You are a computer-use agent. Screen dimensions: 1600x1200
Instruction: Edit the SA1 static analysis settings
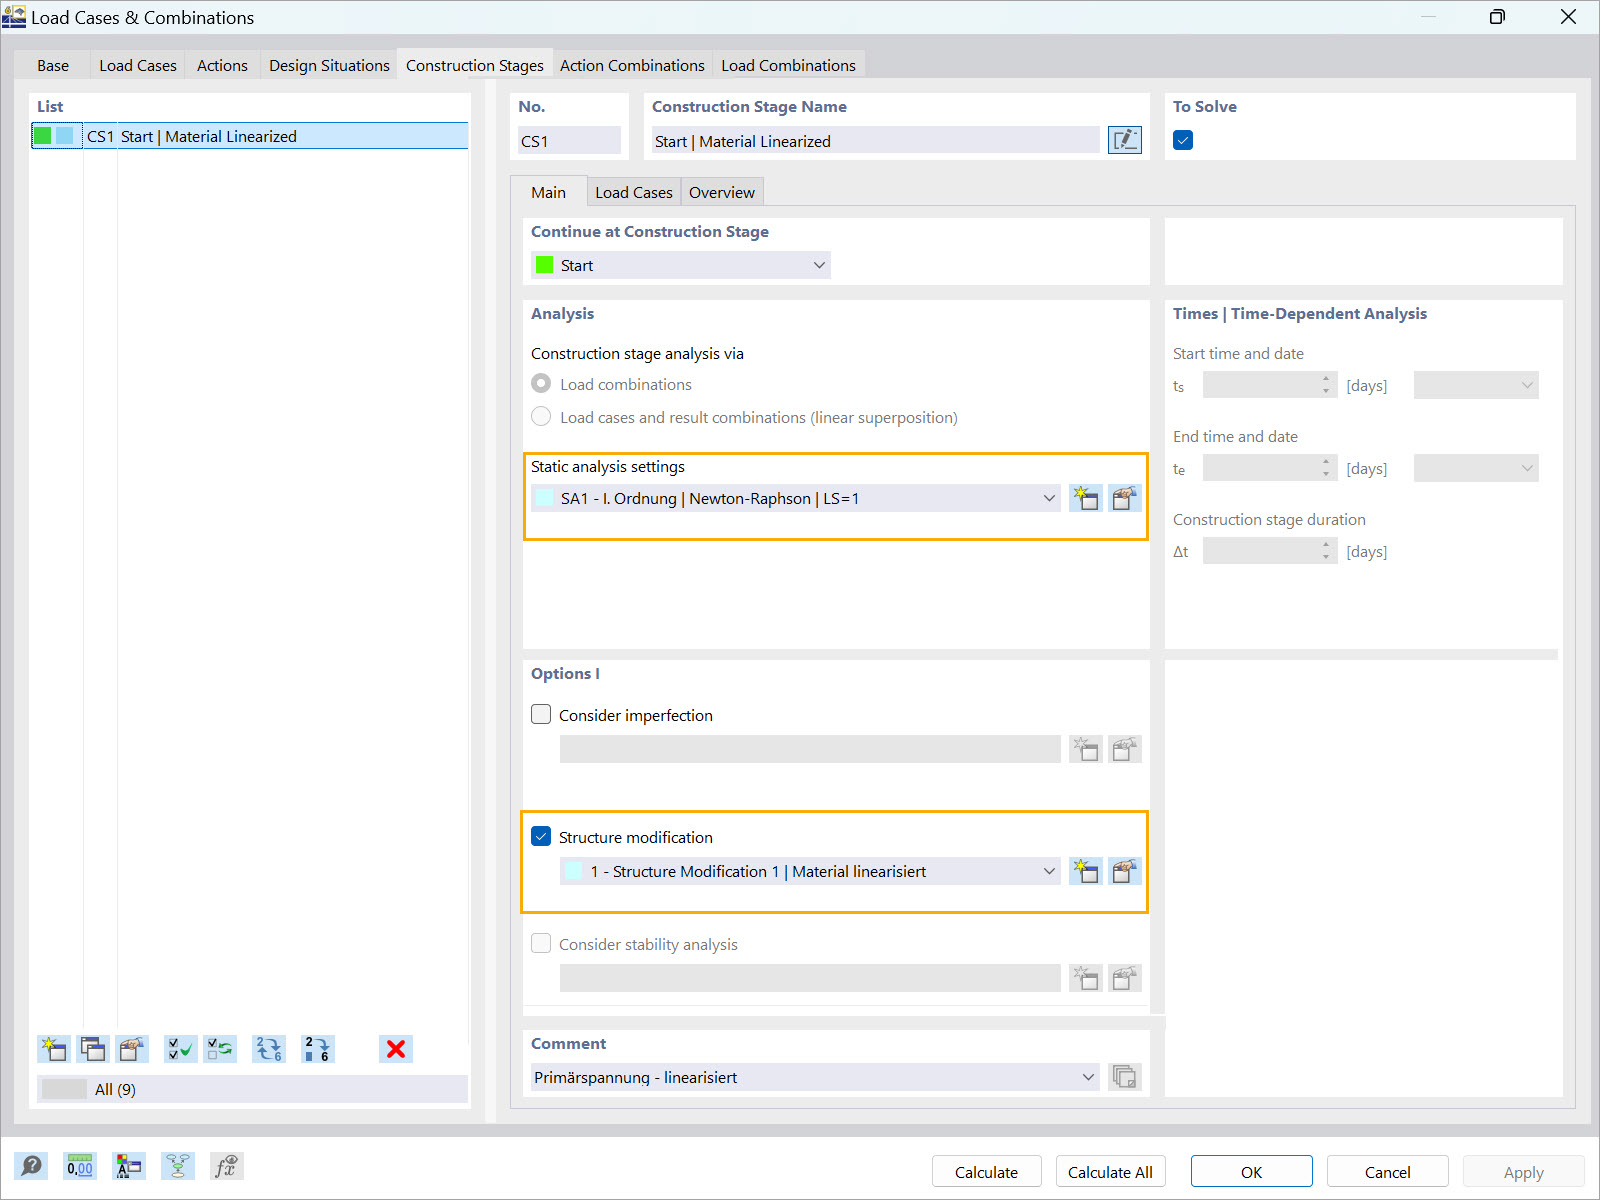(x=1125, y=498)
